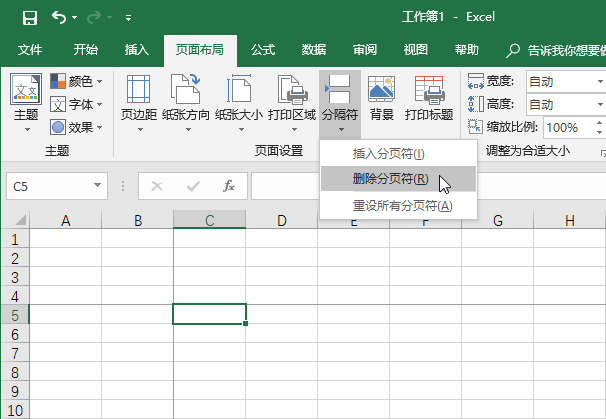This screenshot has width=606, height=419.
Task: Switch to the 开始 tab
Action: 85,49
